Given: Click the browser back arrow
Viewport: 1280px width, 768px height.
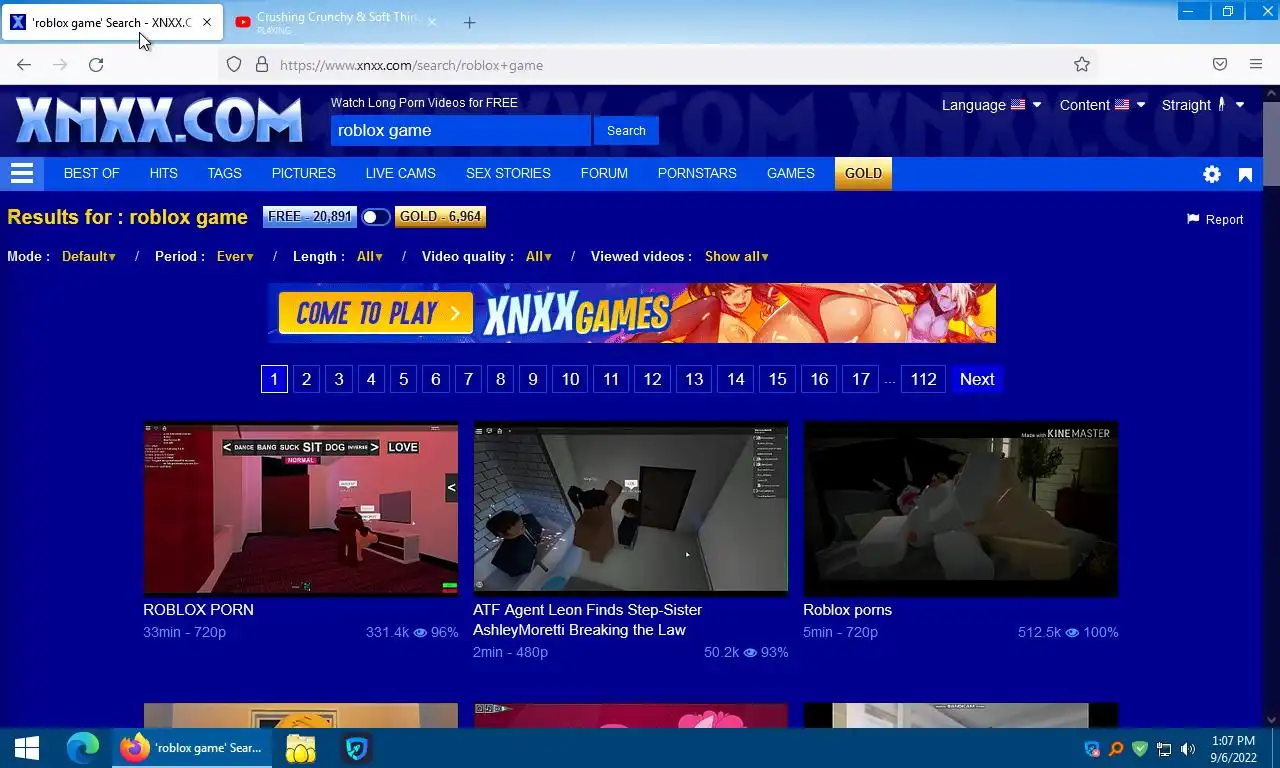Looking at the screenshot, I should coord(24,65).
